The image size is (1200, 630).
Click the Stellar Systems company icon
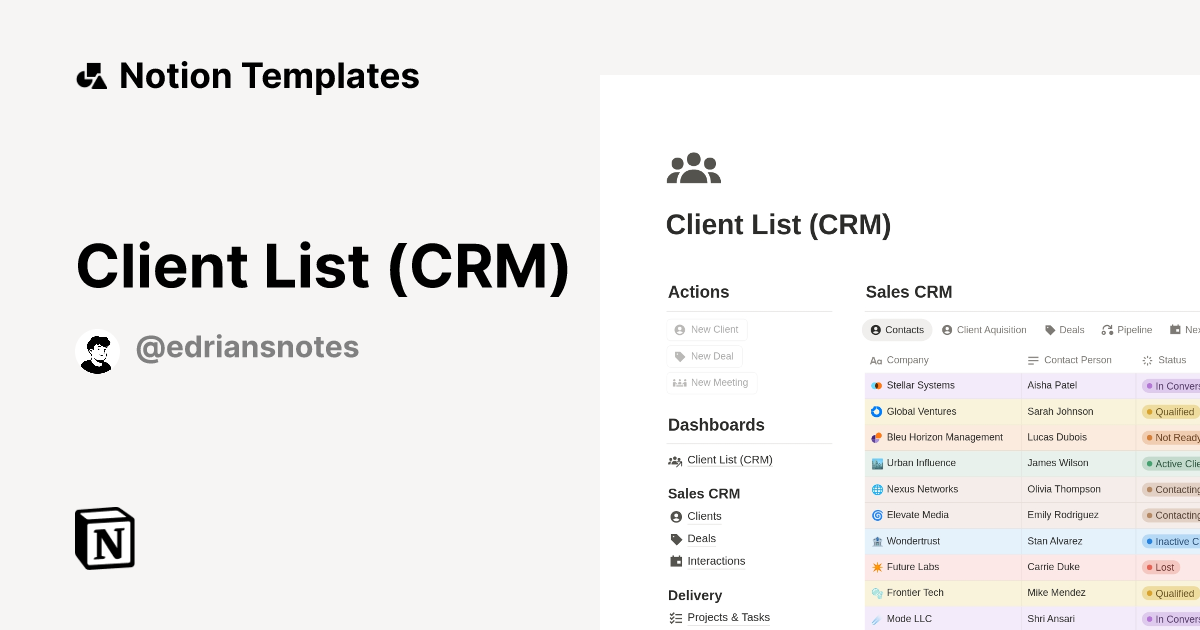click(877, 385)
